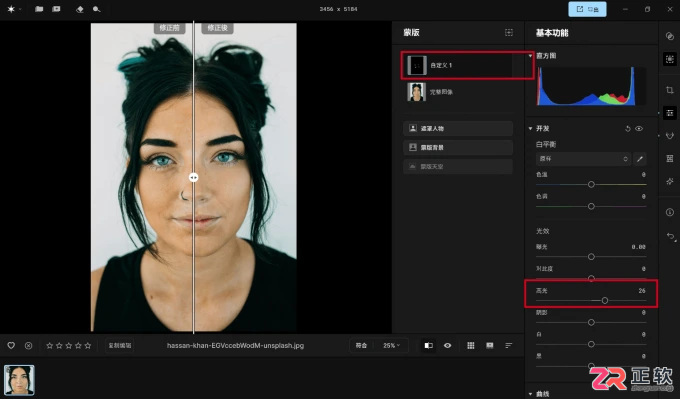The image size is (680, 399).
Task: Select the photo thumbnail in filmstrip
Action: (20, 380)
